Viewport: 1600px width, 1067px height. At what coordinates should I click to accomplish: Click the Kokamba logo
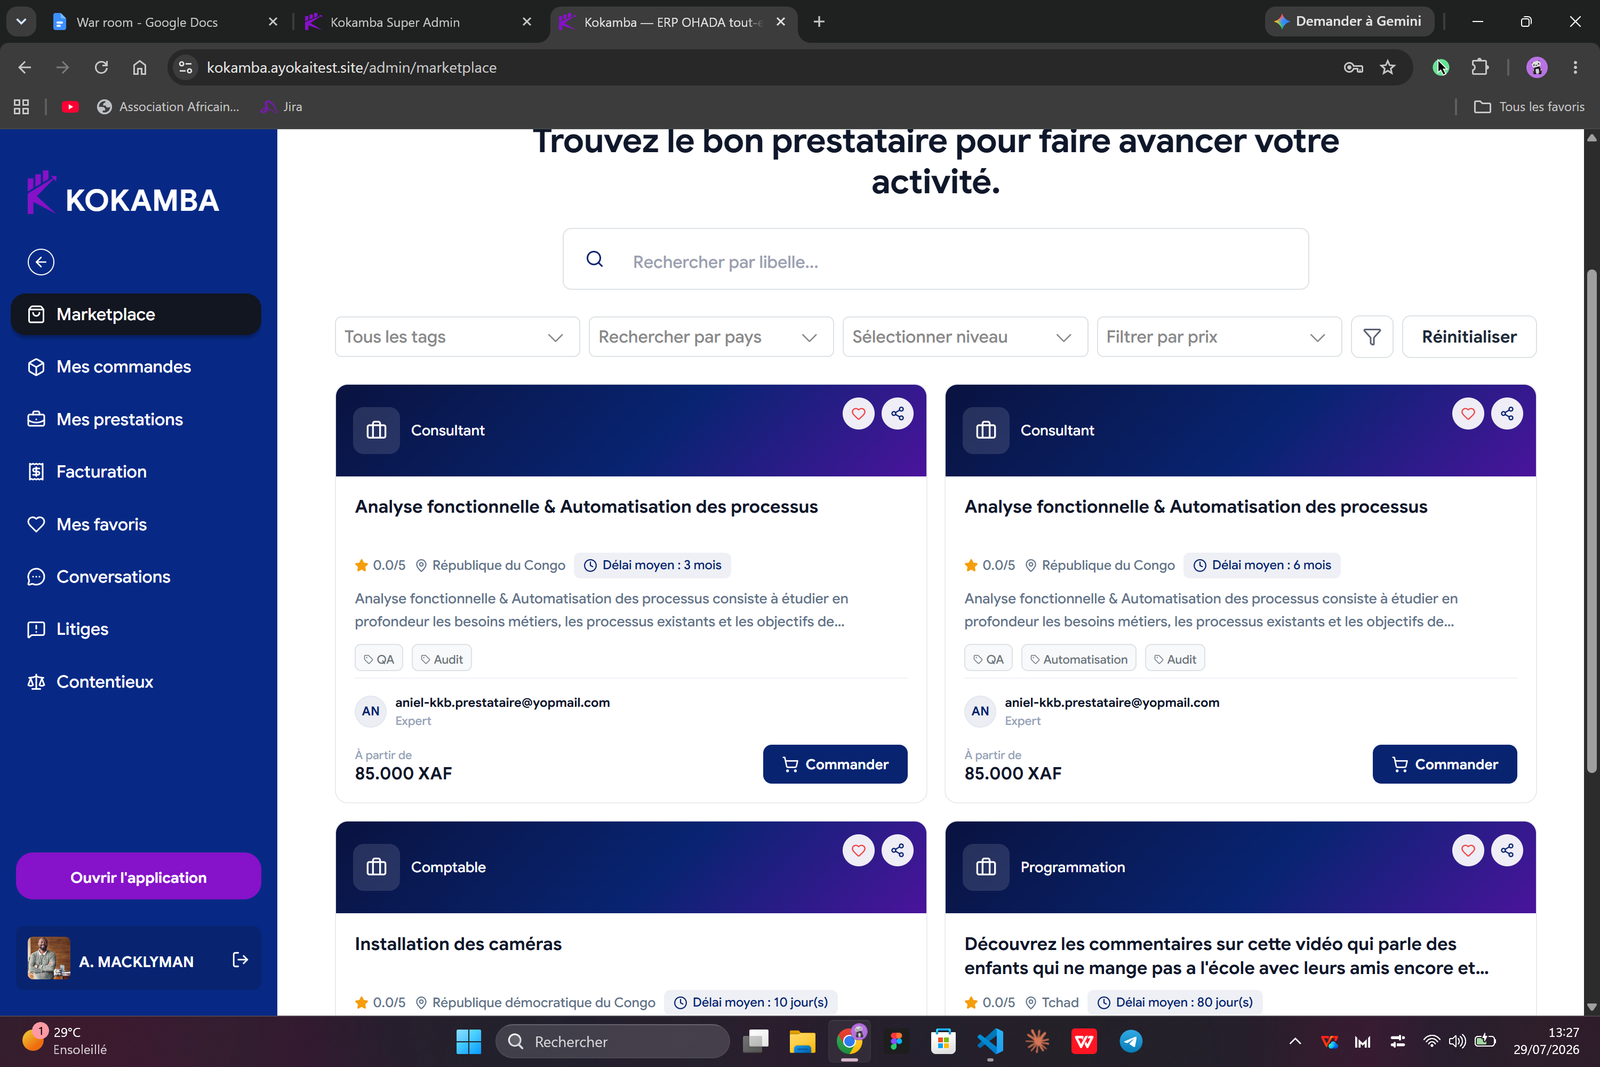(x=123, y=195)
